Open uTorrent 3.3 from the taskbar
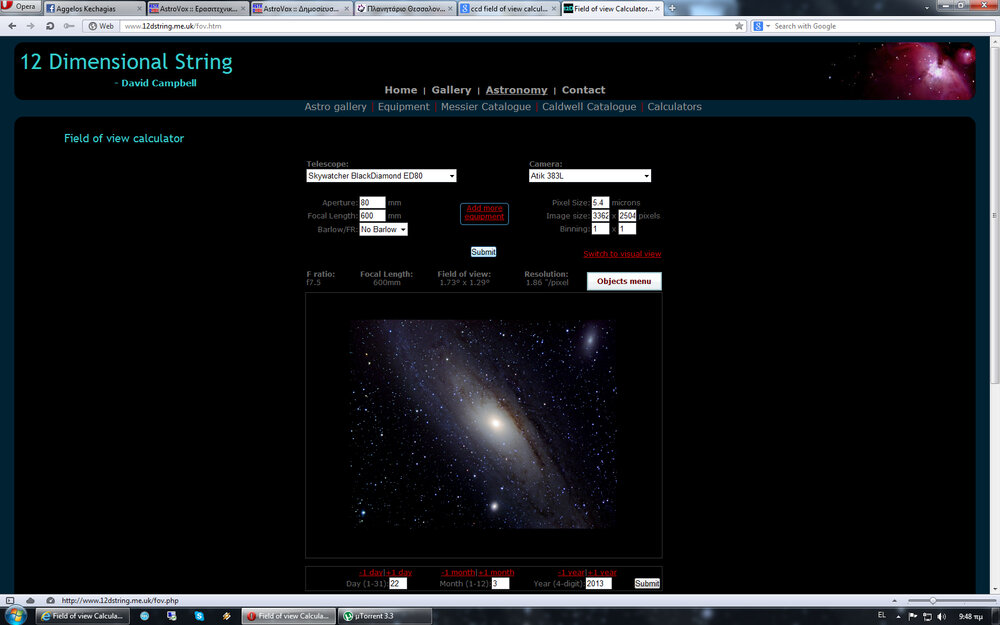This screenshot has height=625, width=1000. coord(376,616)
